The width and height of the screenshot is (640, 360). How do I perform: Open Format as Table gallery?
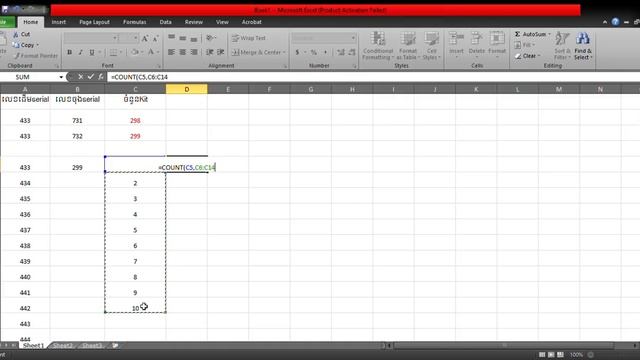pyautogui.click(x=407, y=46)
